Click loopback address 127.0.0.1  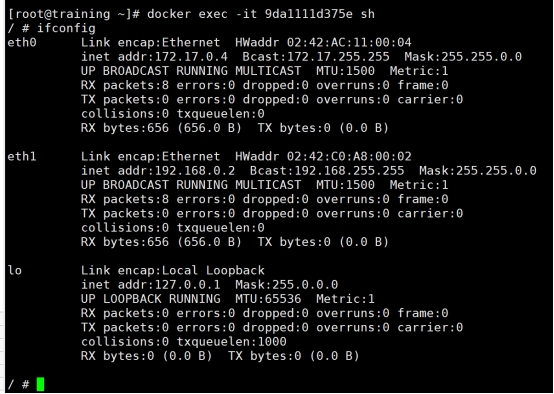point(151,285)
